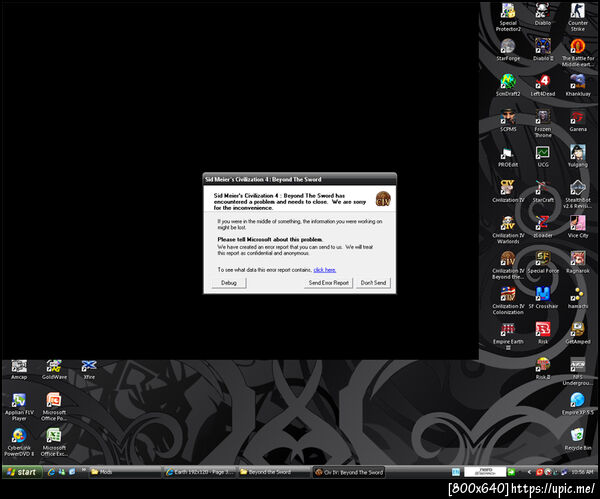Click the taskbar clock showing 10:56 AM

point(582,472)
